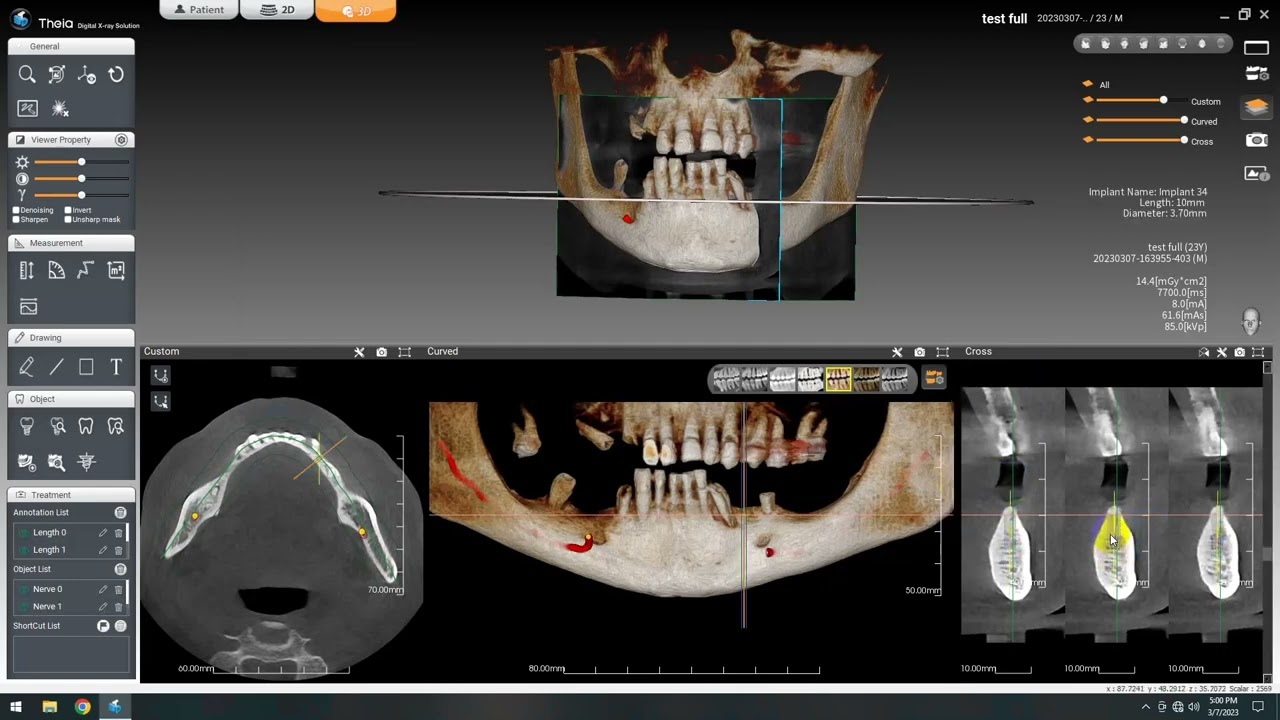The height and width of the screenshot is (720, 1280).
Task: Enable the Invert checkbox
Action: (68, 211)
